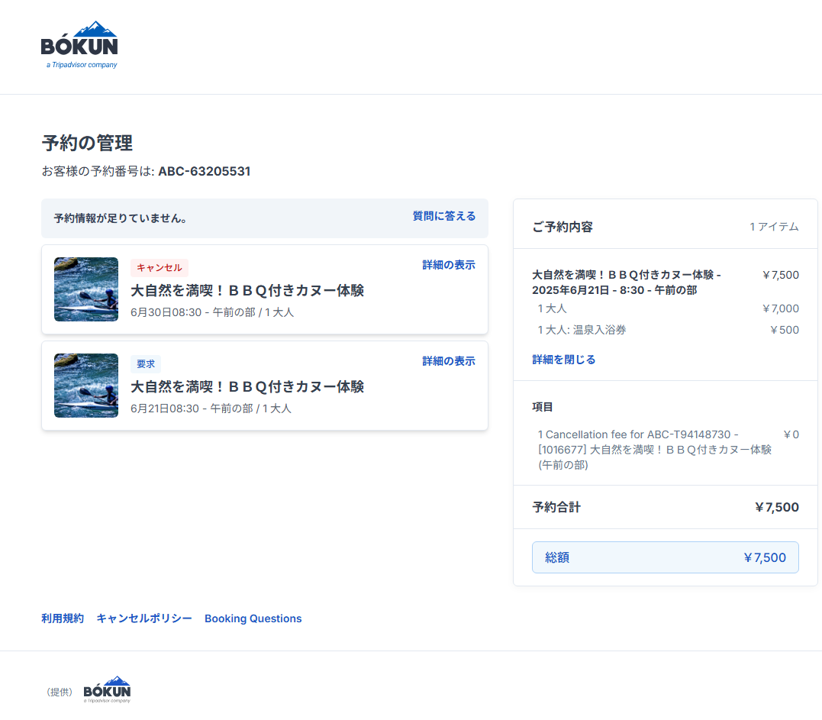Click 質問に答える to answer booking questions
The height and width of the screenshot is (720, 822).
[x=444, y=216]
